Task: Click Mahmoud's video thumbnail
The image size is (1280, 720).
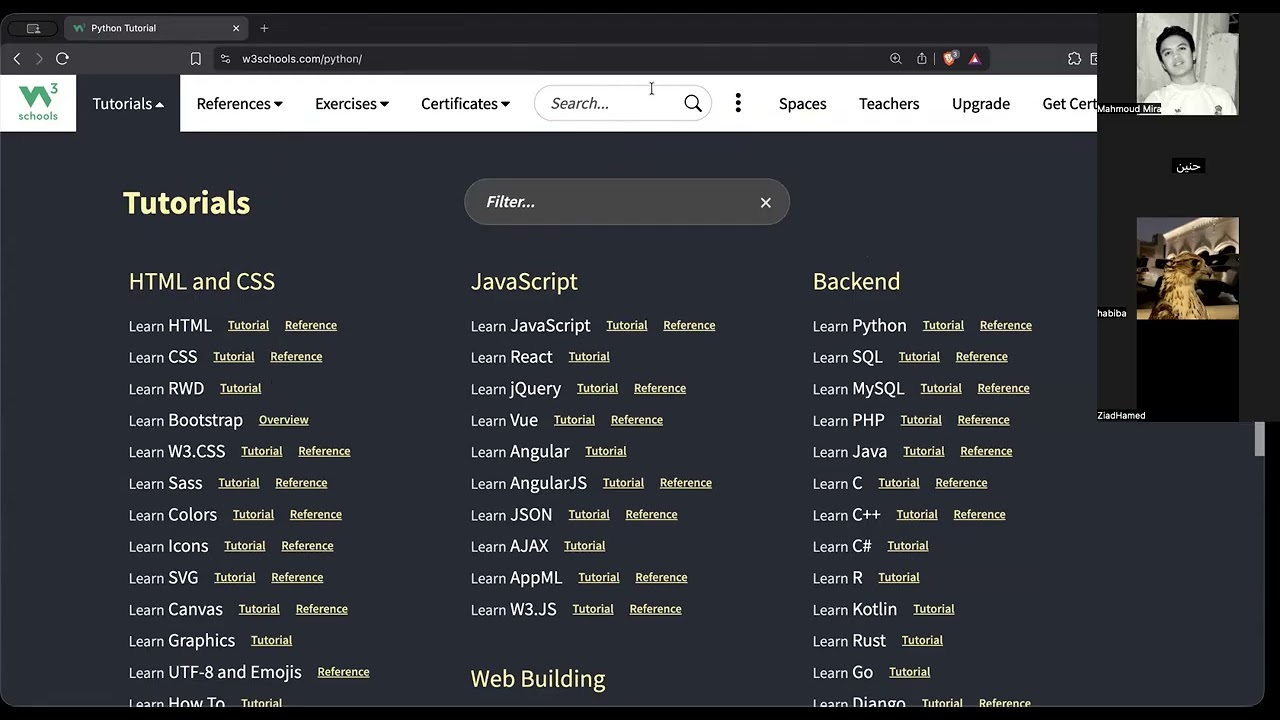Action: tap(1187, 64)
